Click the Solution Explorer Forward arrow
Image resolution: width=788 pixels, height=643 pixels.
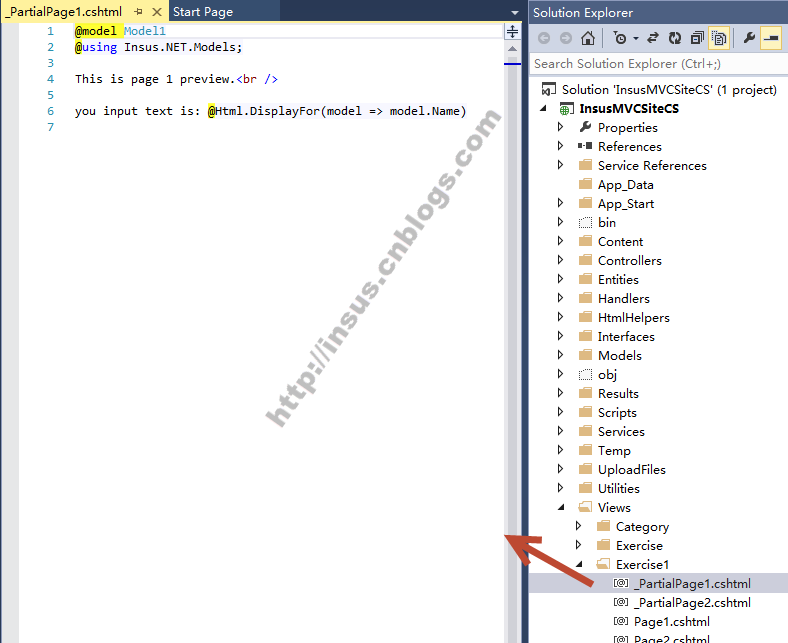[x=566, y=38]
